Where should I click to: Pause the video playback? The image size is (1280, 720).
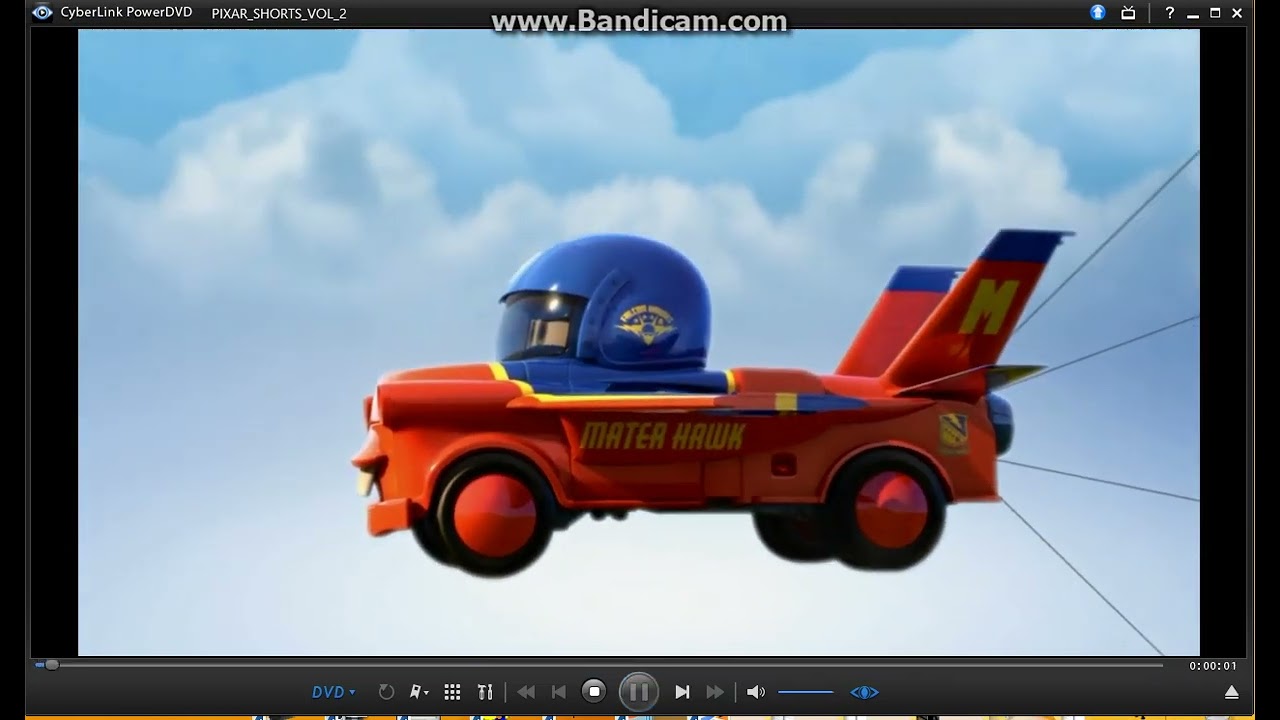point(639,692)
